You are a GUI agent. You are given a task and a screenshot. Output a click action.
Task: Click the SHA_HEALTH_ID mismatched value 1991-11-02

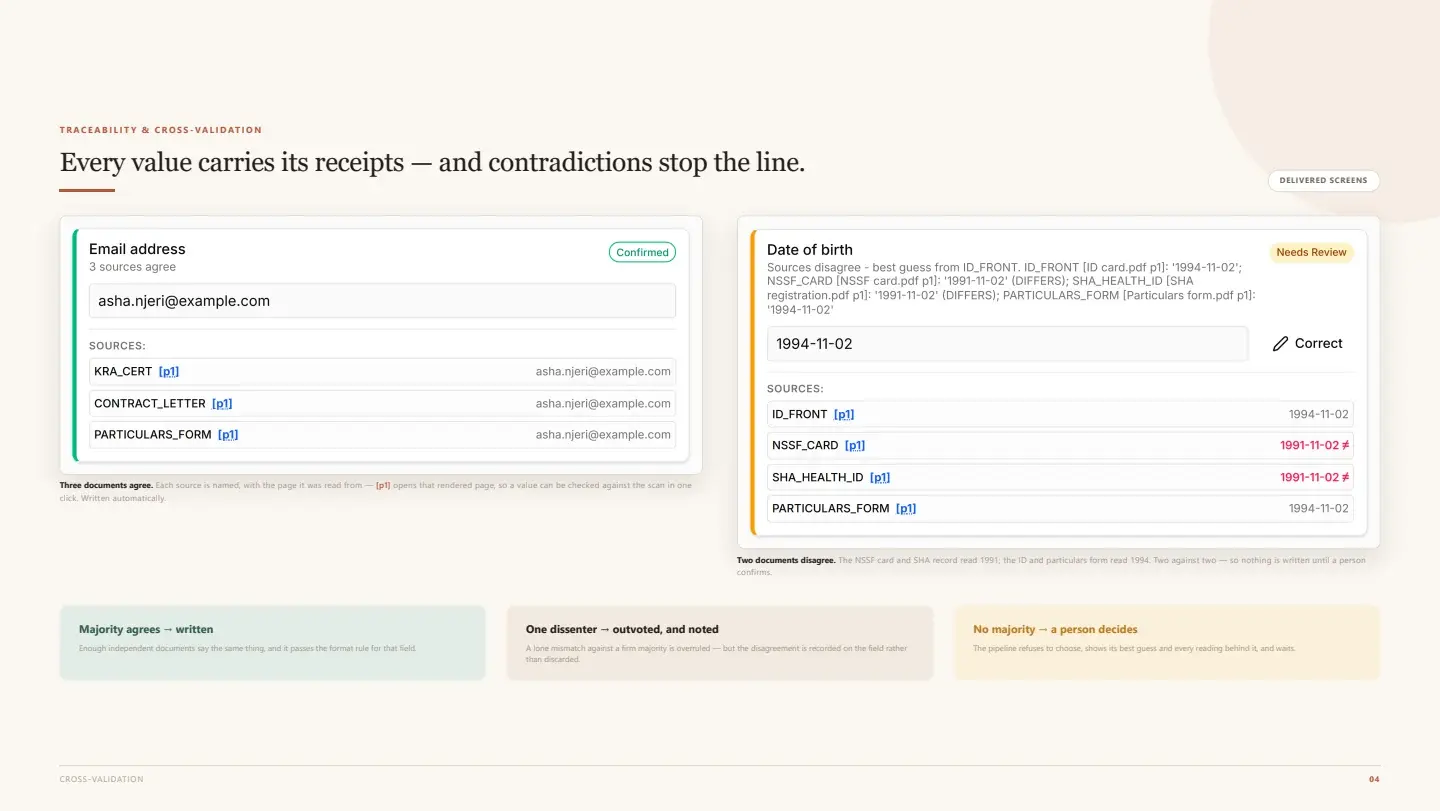click(x=1314, y=477)
